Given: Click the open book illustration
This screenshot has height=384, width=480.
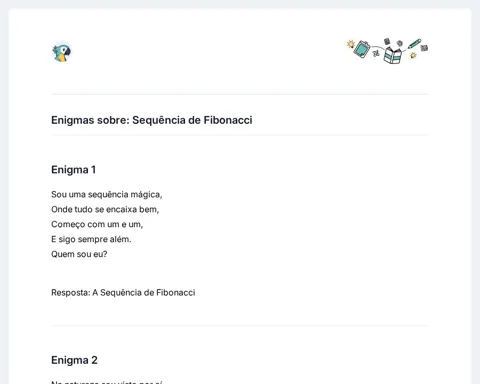Looking at the screenshot, I should coord(392,55).
